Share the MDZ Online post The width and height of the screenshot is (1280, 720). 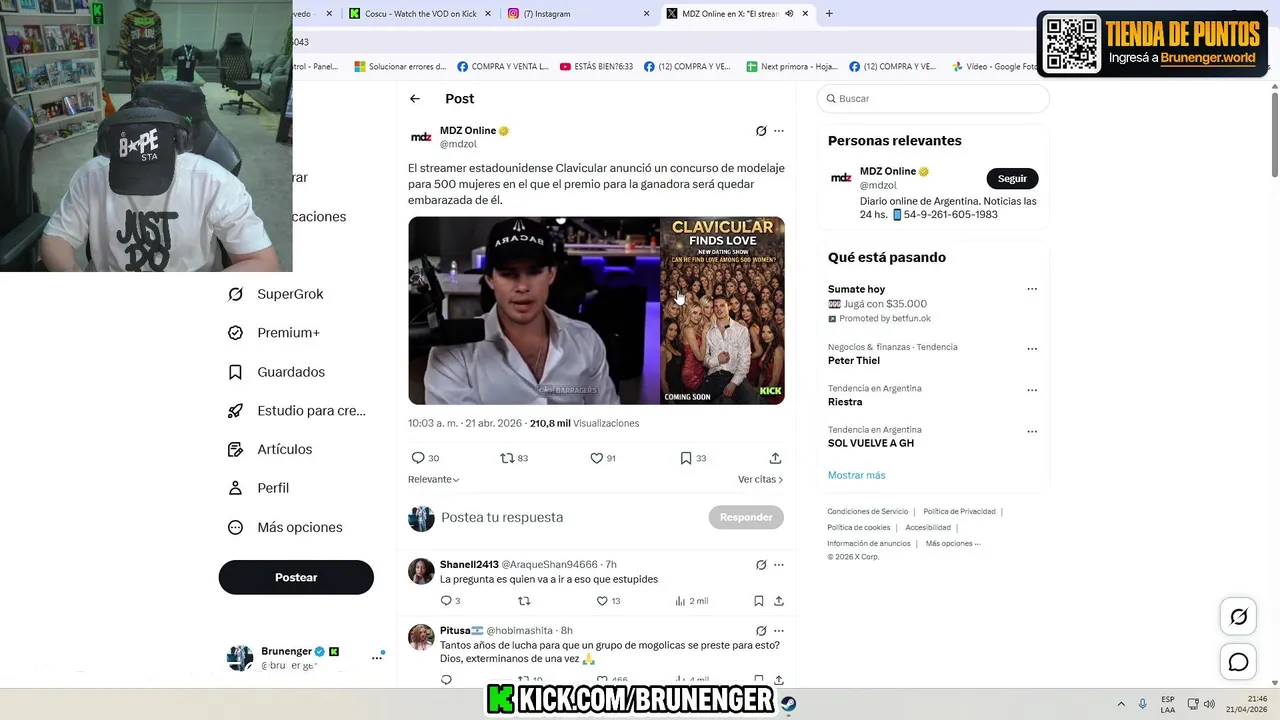[x=775, y=458]
